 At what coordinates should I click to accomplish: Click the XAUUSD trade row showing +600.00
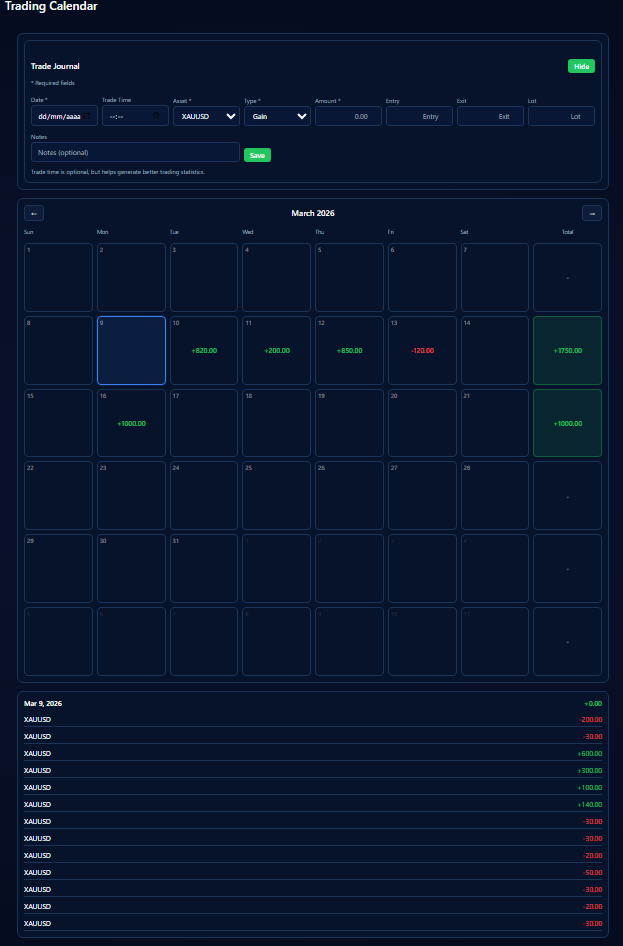[x=312, y=753]
